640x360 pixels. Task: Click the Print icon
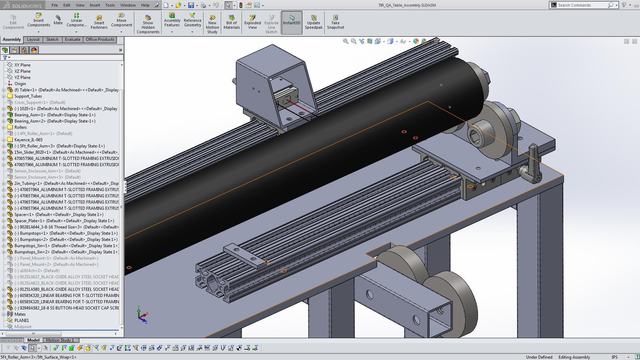(x=203, y=5)
